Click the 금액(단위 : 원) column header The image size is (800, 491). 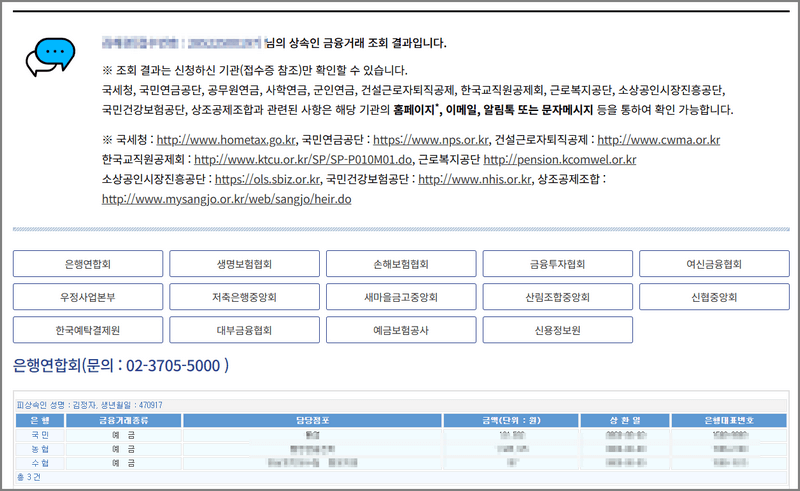tap(511, 421)
